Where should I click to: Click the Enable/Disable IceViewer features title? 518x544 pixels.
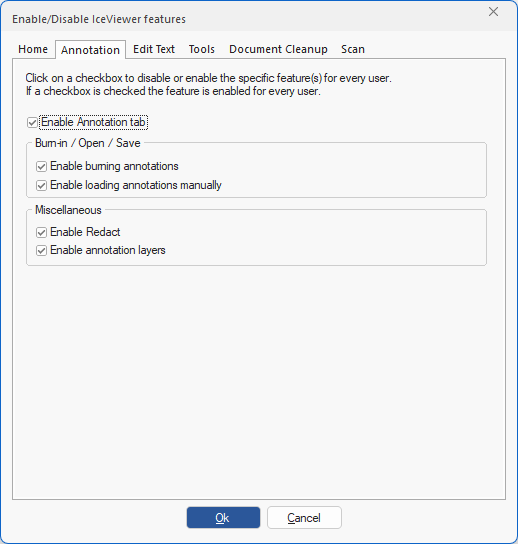99,19
